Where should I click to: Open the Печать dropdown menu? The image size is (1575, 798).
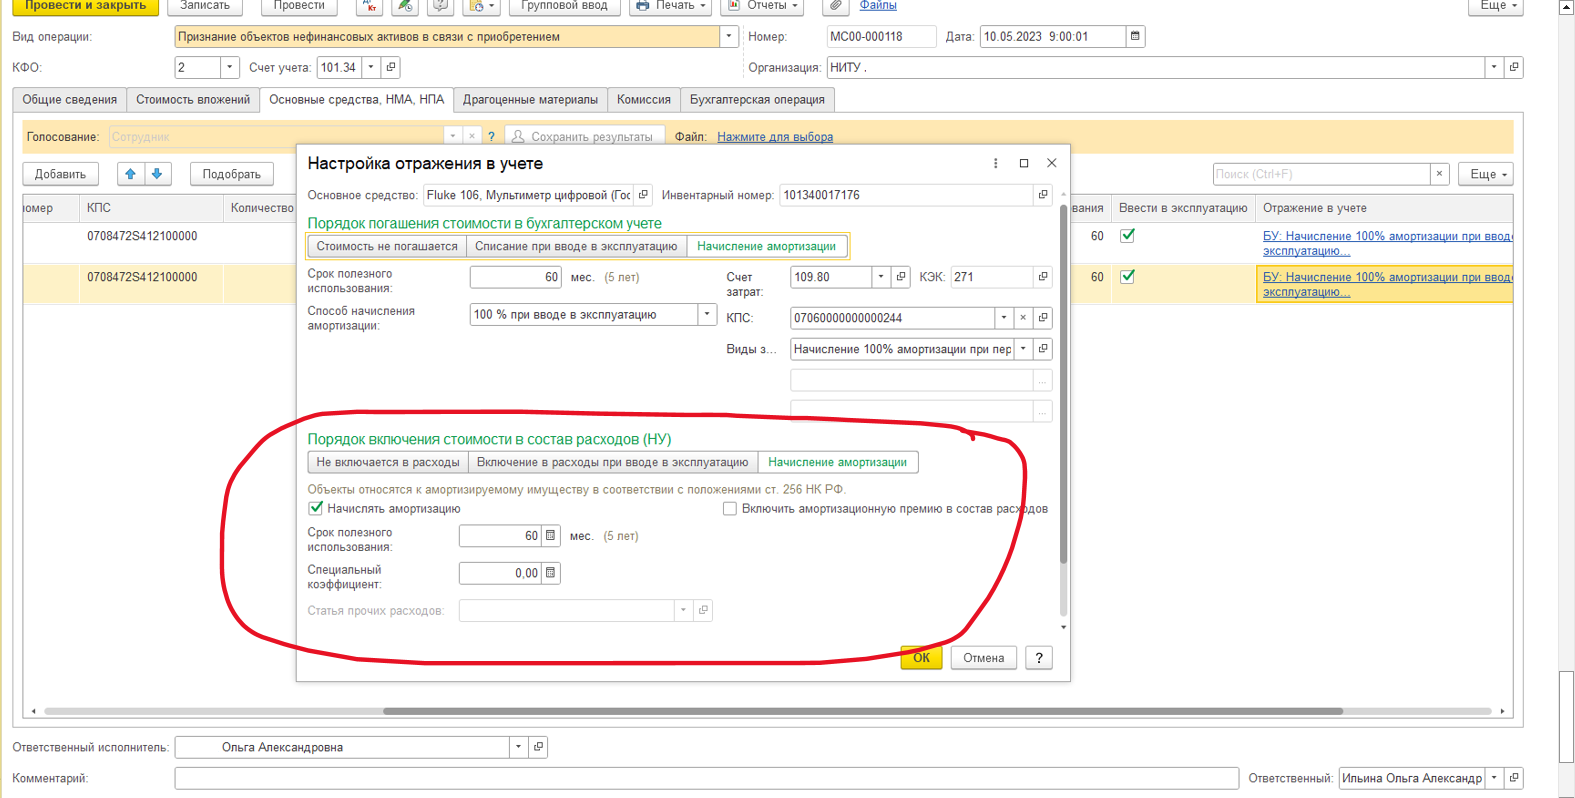[x=670, y=5]
